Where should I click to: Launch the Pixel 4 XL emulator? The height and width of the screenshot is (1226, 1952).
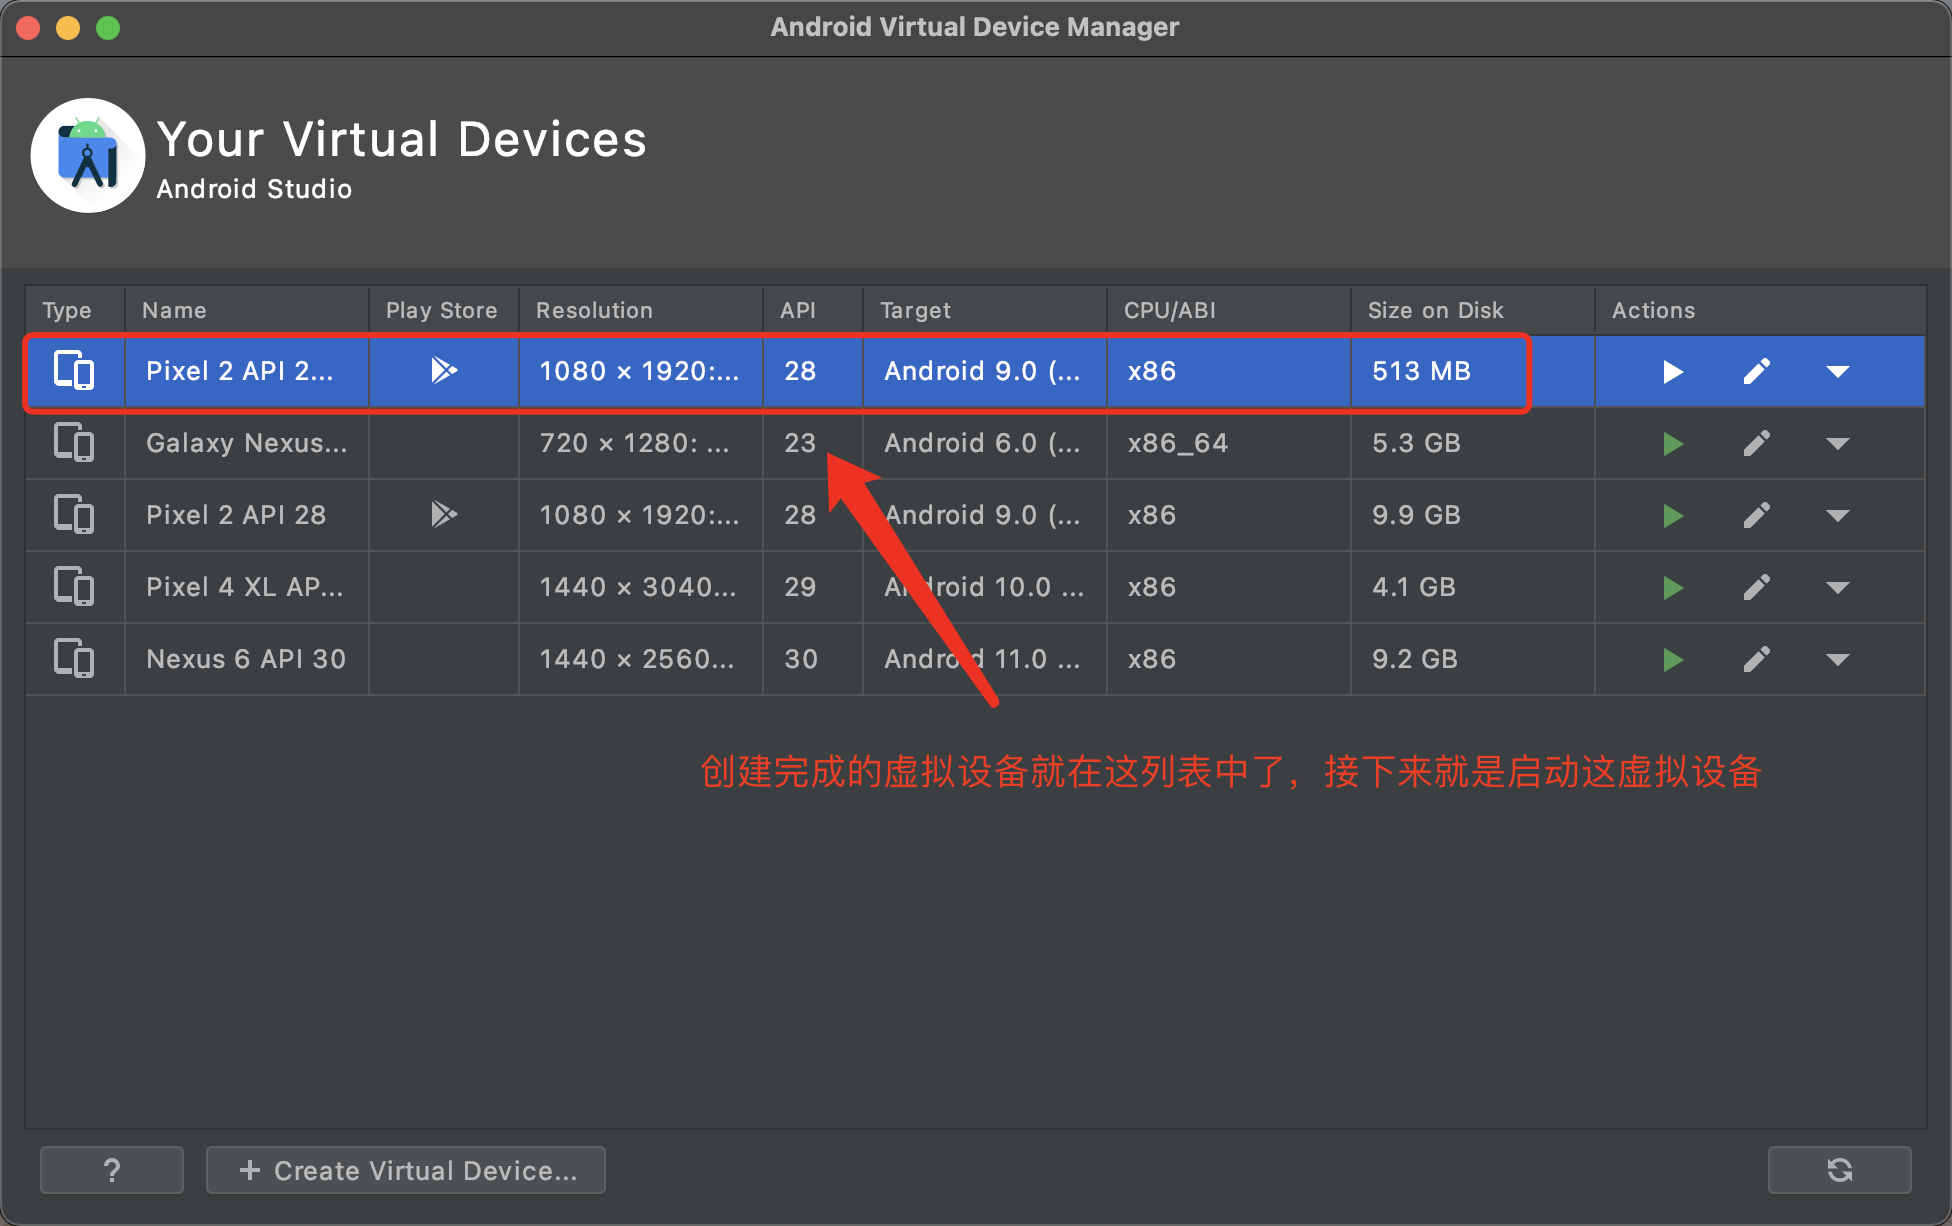tap(1673, 588)
